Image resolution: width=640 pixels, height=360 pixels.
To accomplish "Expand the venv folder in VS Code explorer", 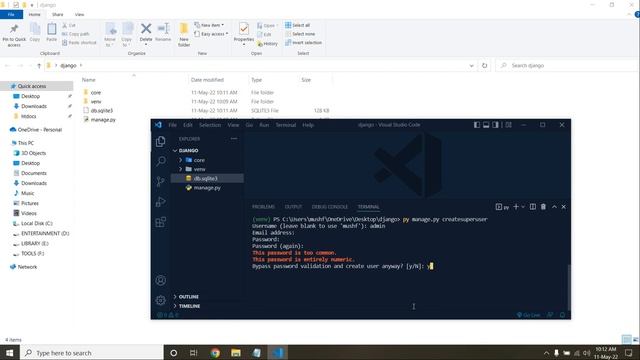I will coord(181,169).
